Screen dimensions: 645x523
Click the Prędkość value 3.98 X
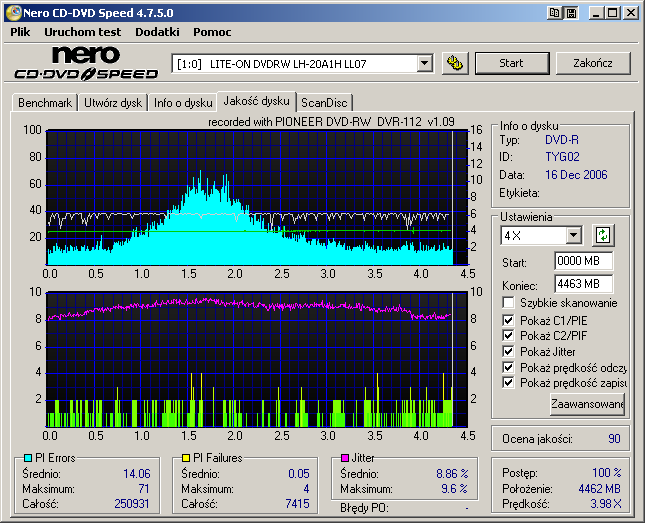pos(606,504)
